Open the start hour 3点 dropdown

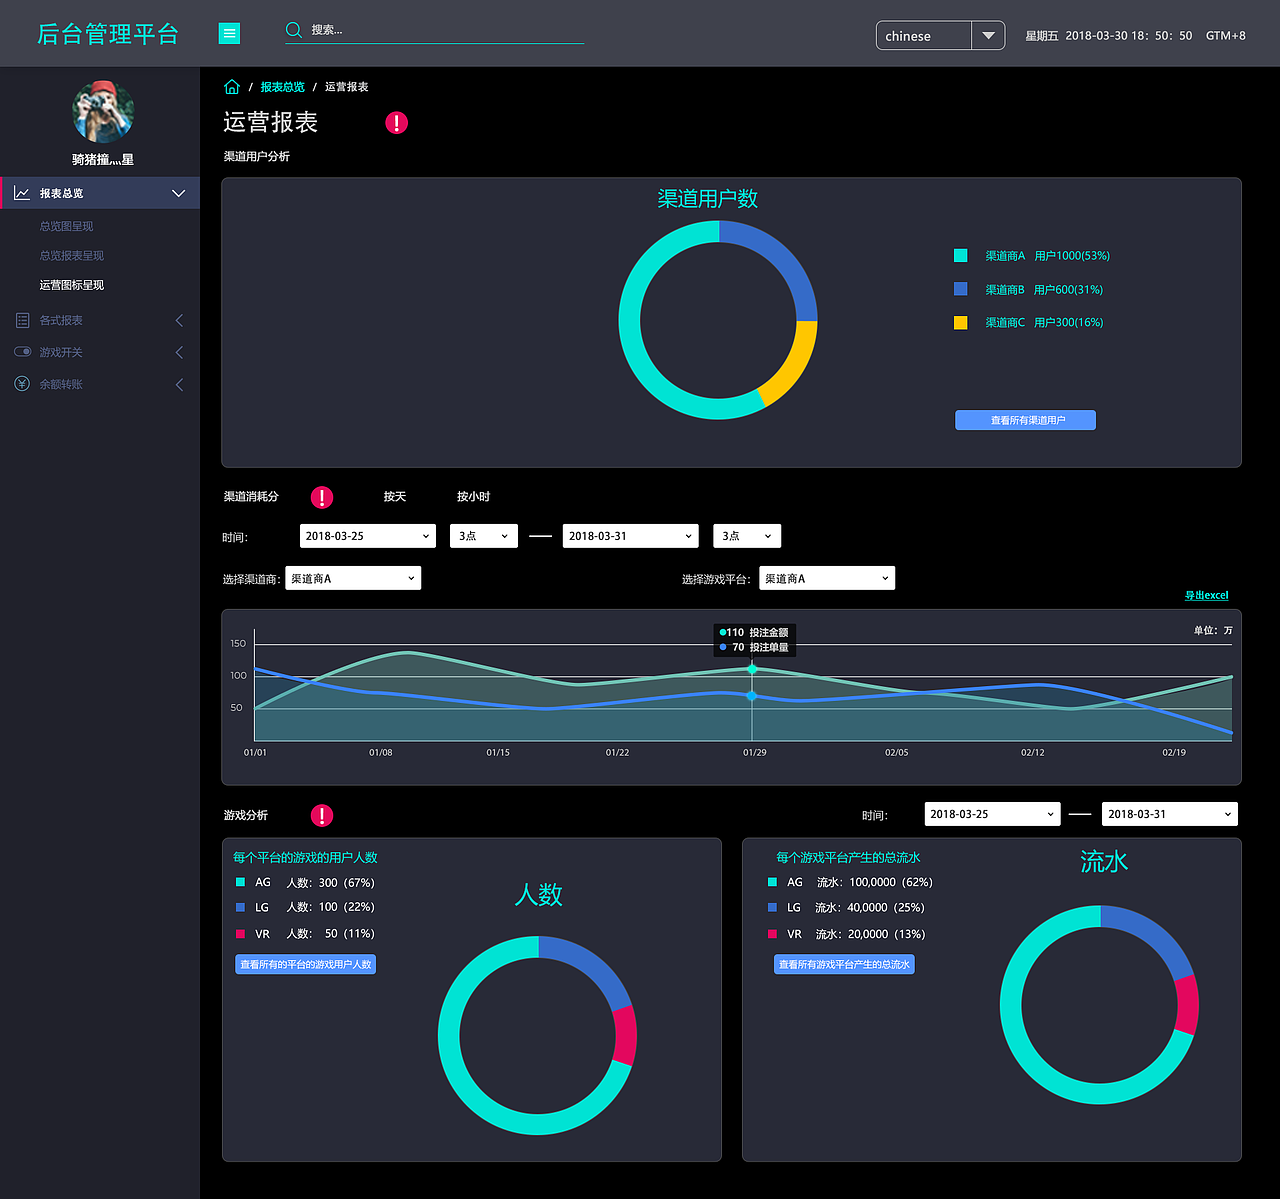[484, 536]
